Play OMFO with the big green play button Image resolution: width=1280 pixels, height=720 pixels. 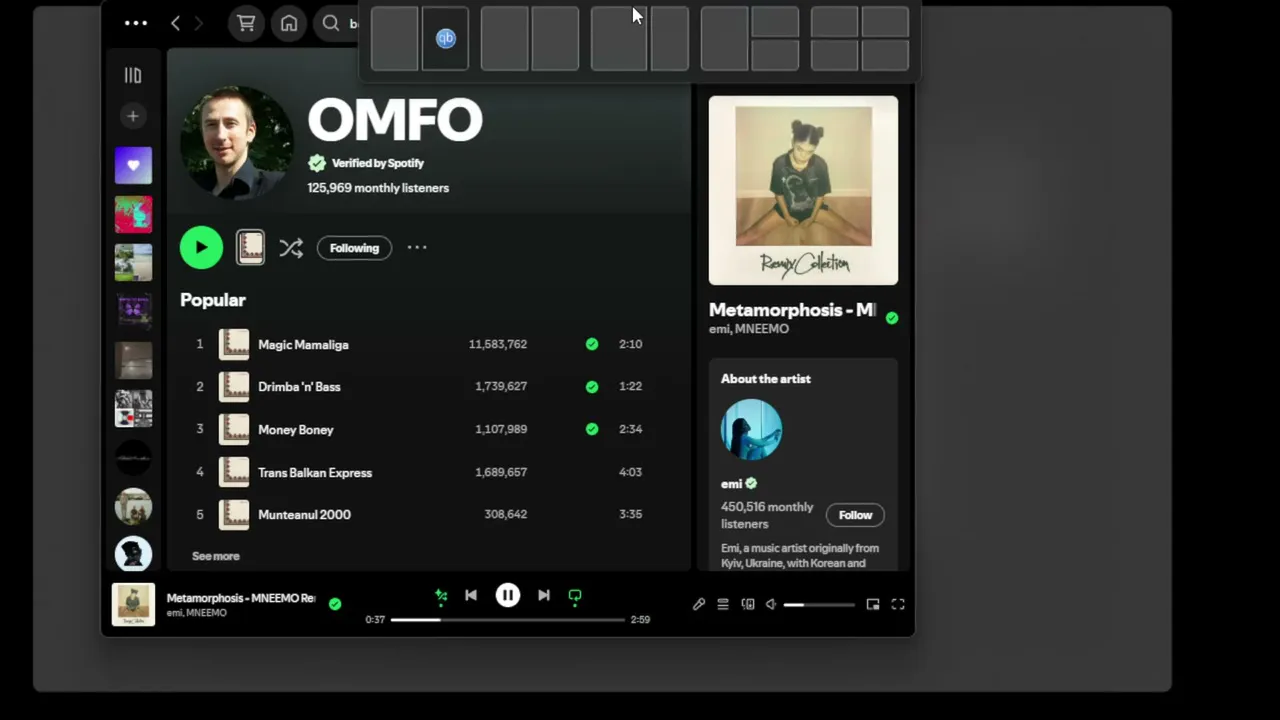pyautogui.click(x=201, y=248)
